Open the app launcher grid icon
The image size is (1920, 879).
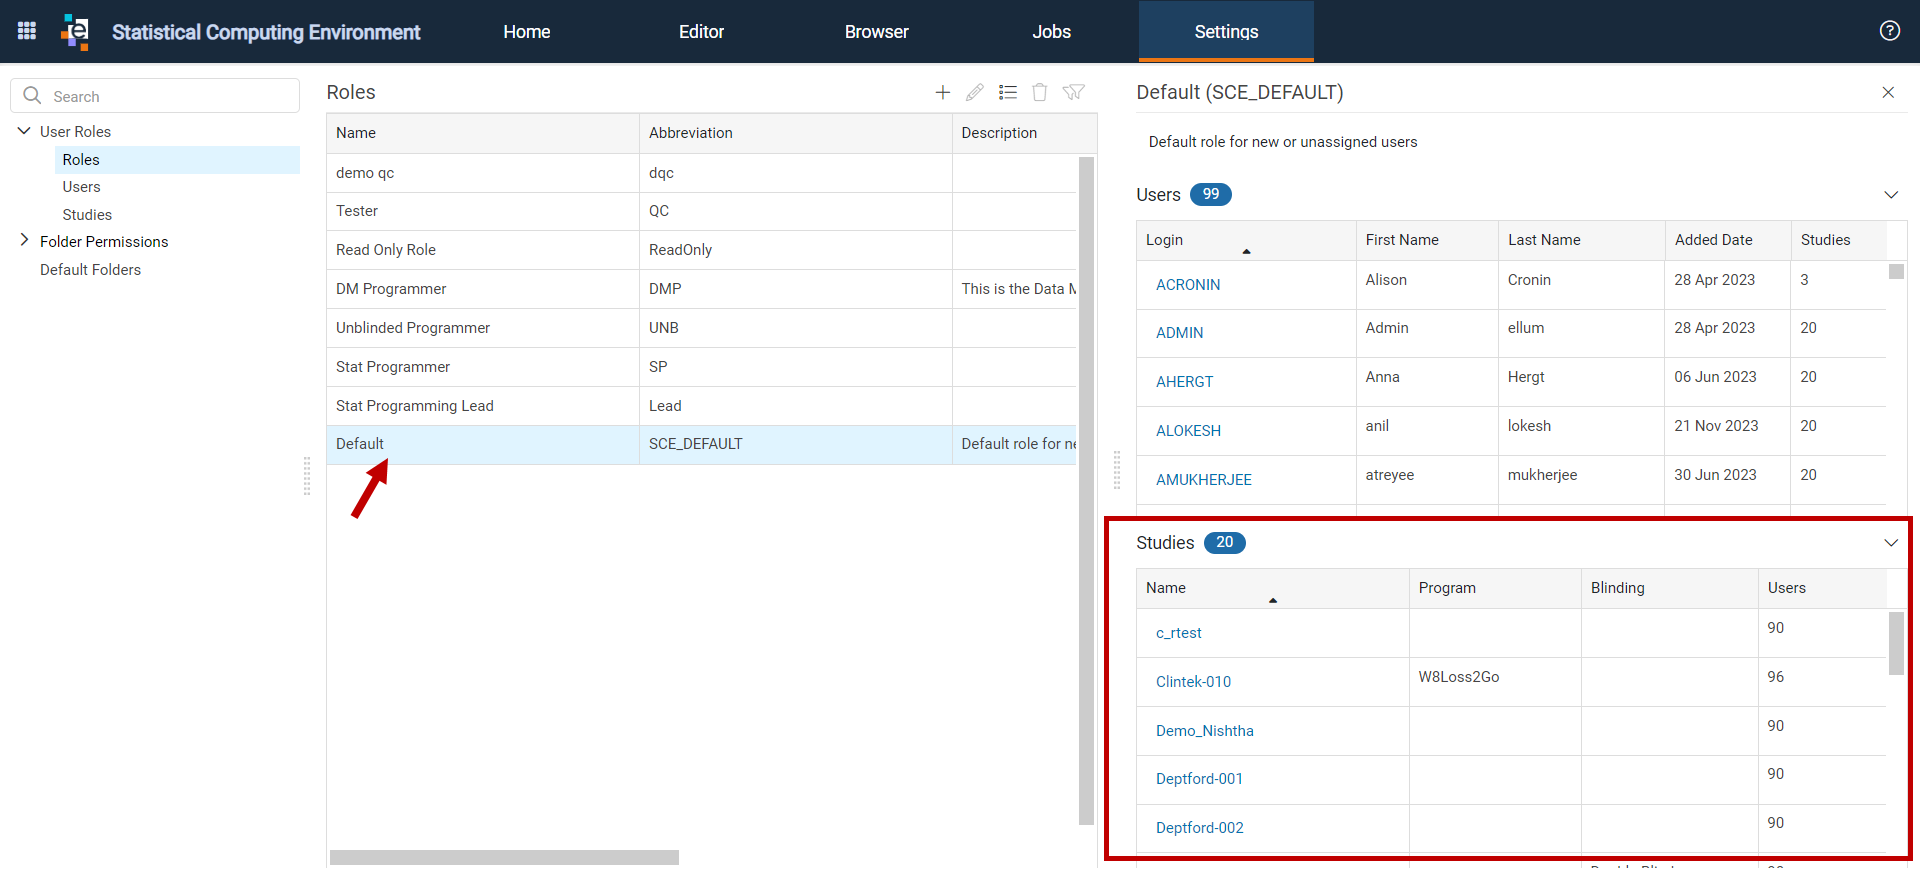(27, 31)
